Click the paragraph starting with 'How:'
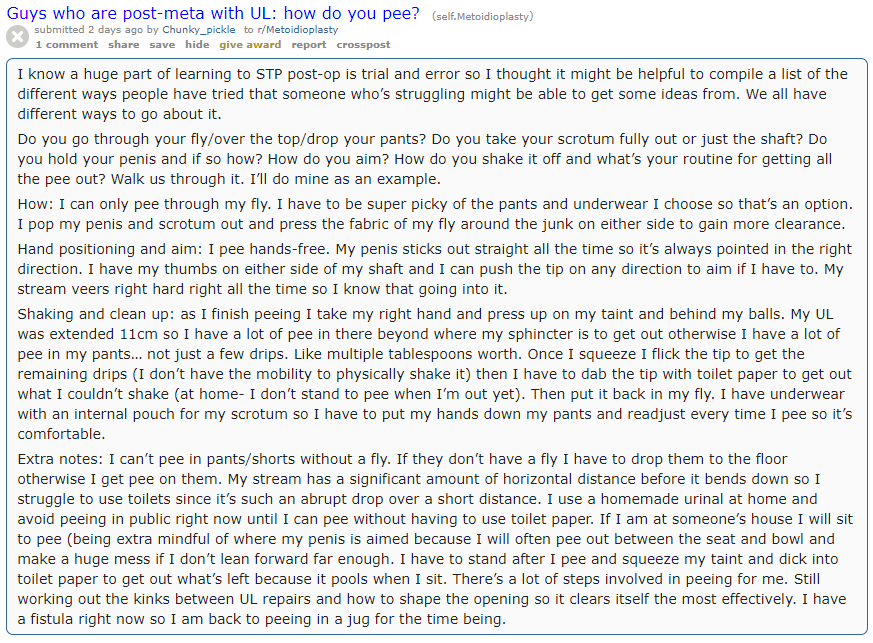 point(430,214)
